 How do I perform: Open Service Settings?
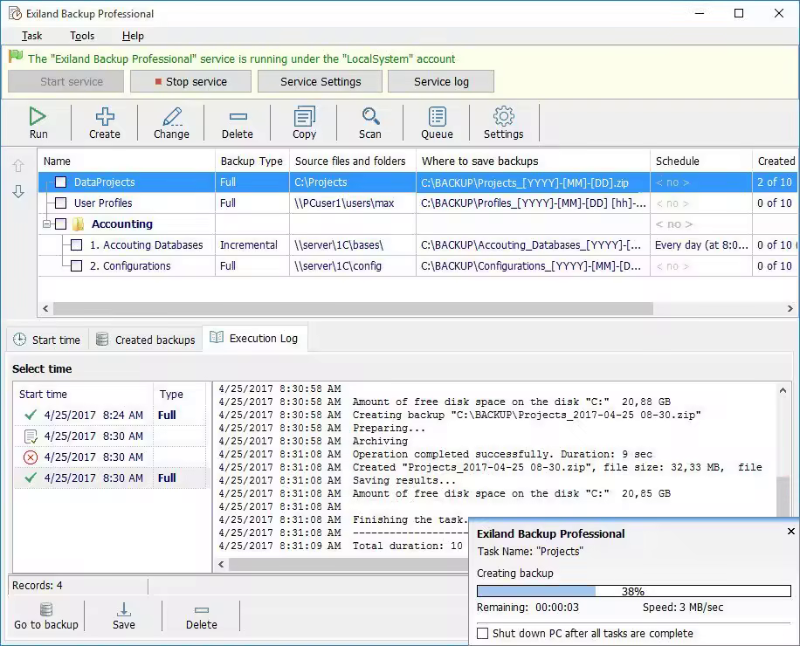[320, 82]
